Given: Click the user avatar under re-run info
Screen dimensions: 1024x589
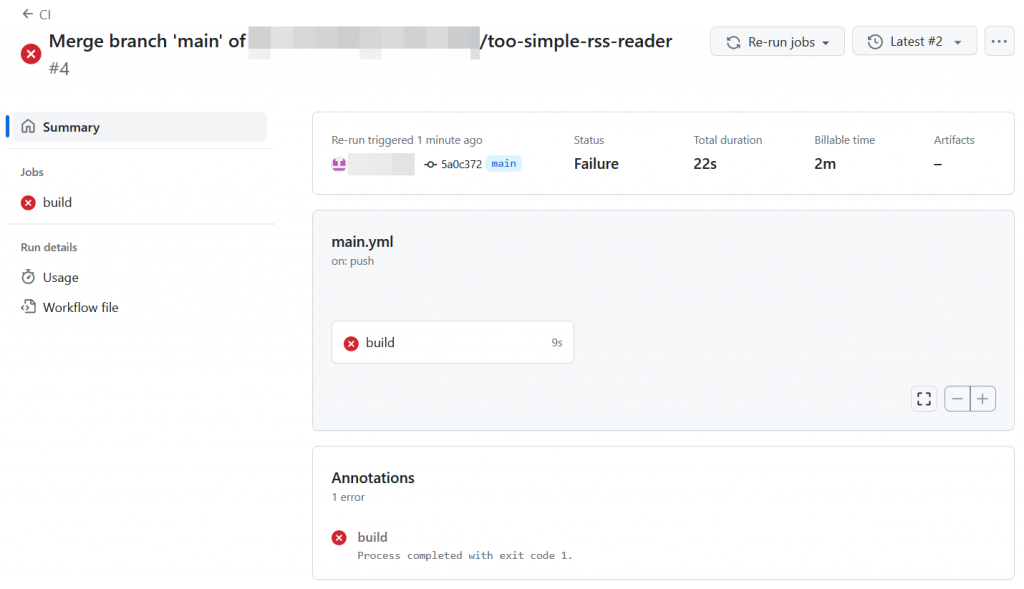Looking at the screenshot, I should pyautogui.click(x=339, y=164).
